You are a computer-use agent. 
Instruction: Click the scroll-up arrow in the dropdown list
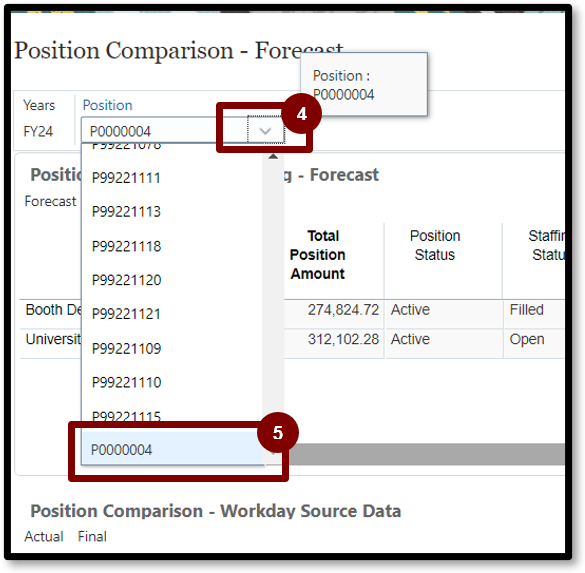point(273,156)
